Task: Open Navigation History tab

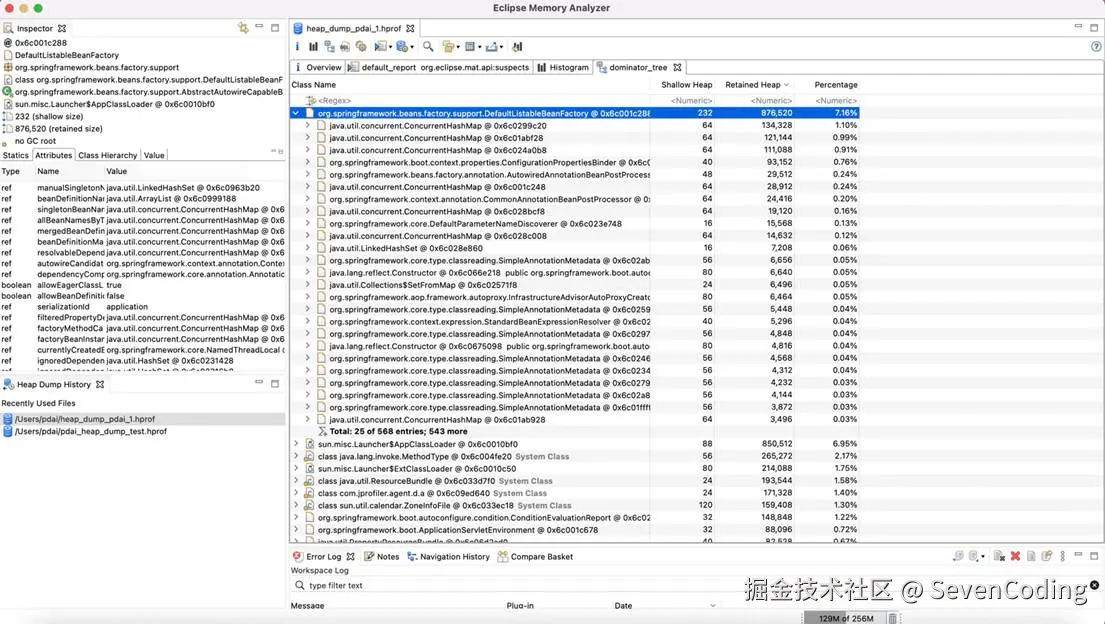Action: (x=448, y=556)
